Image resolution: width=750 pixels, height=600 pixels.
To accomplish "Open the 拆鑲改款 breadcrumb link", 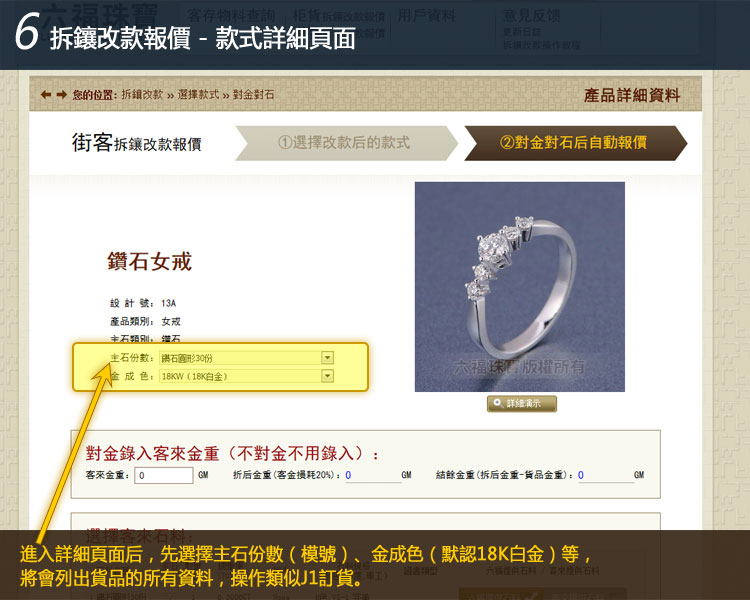I will (x=142, y=95).
